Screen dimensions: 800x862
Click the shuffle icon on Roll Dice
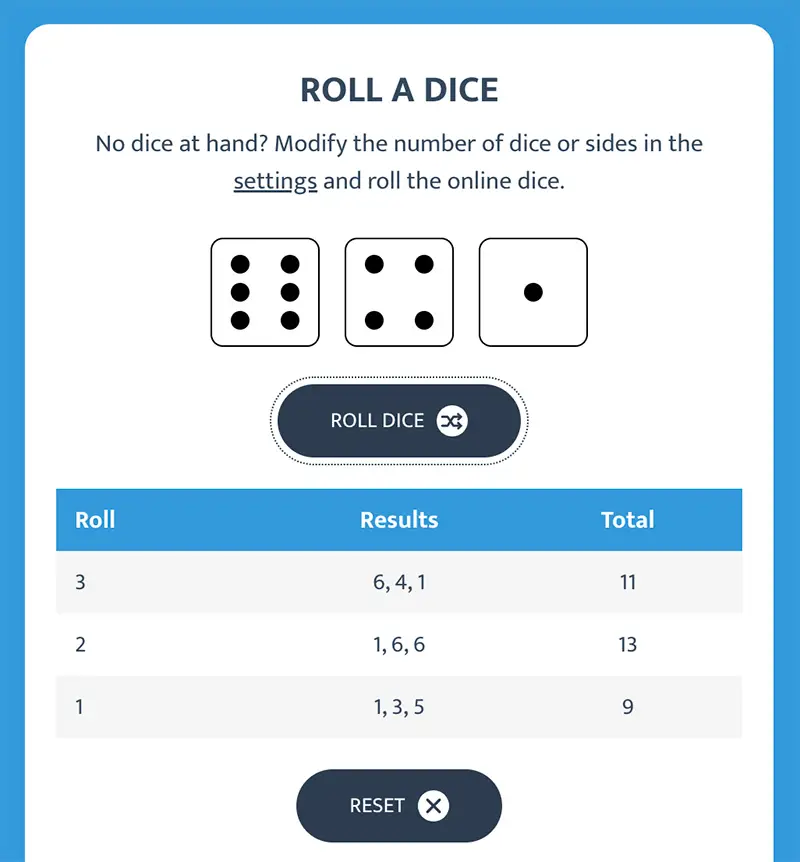tap(452, 421)
